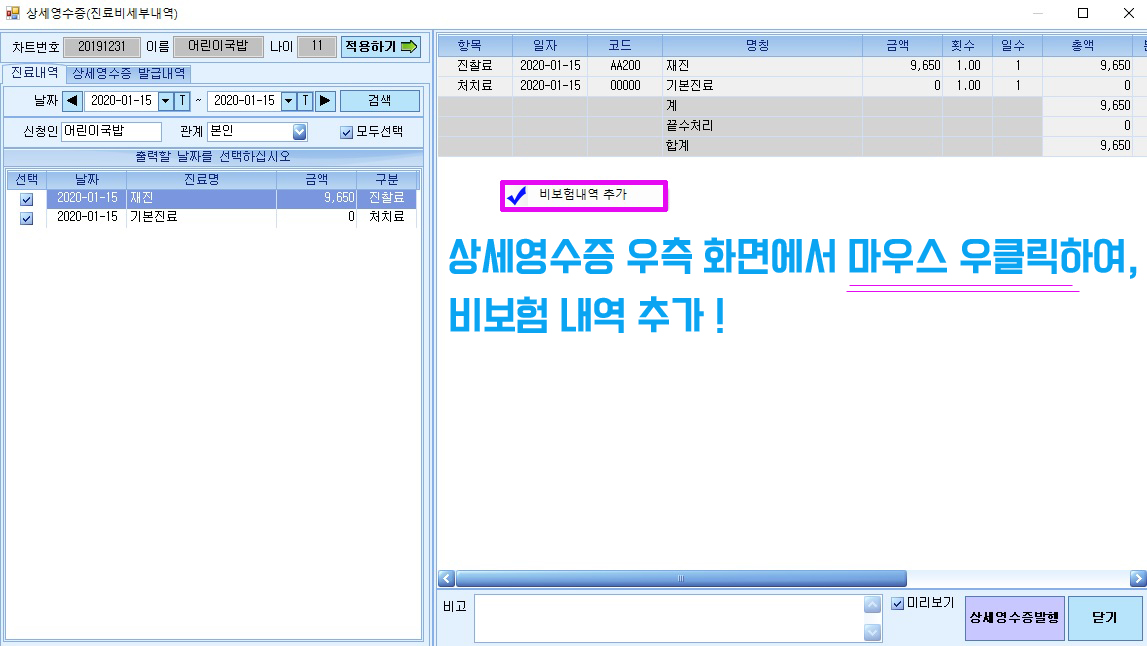This screenshot has width=1147, height=646.
Task: Click the 계 subtotal row label
Action: coord(672,106)
